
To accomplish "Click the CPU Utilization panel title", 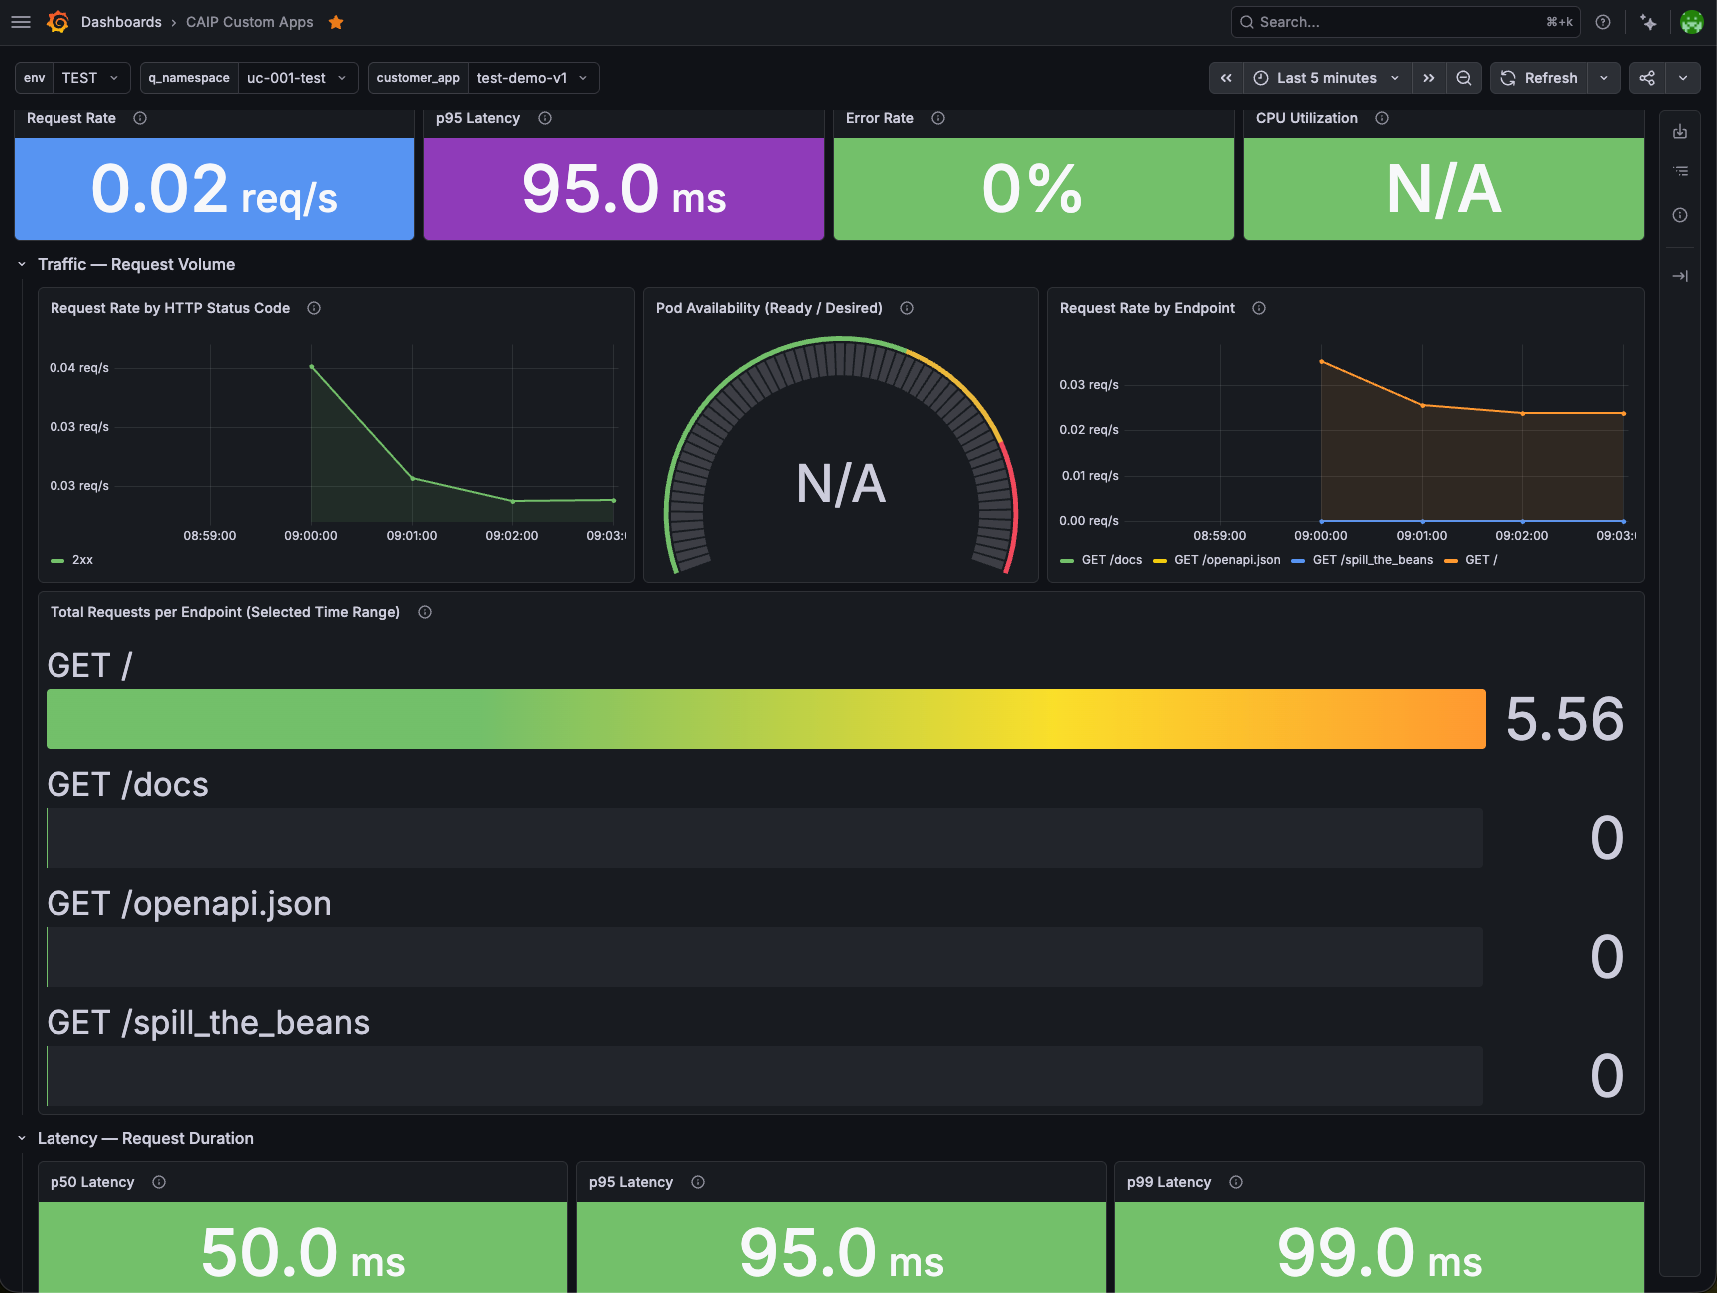I will point(1307,118).
